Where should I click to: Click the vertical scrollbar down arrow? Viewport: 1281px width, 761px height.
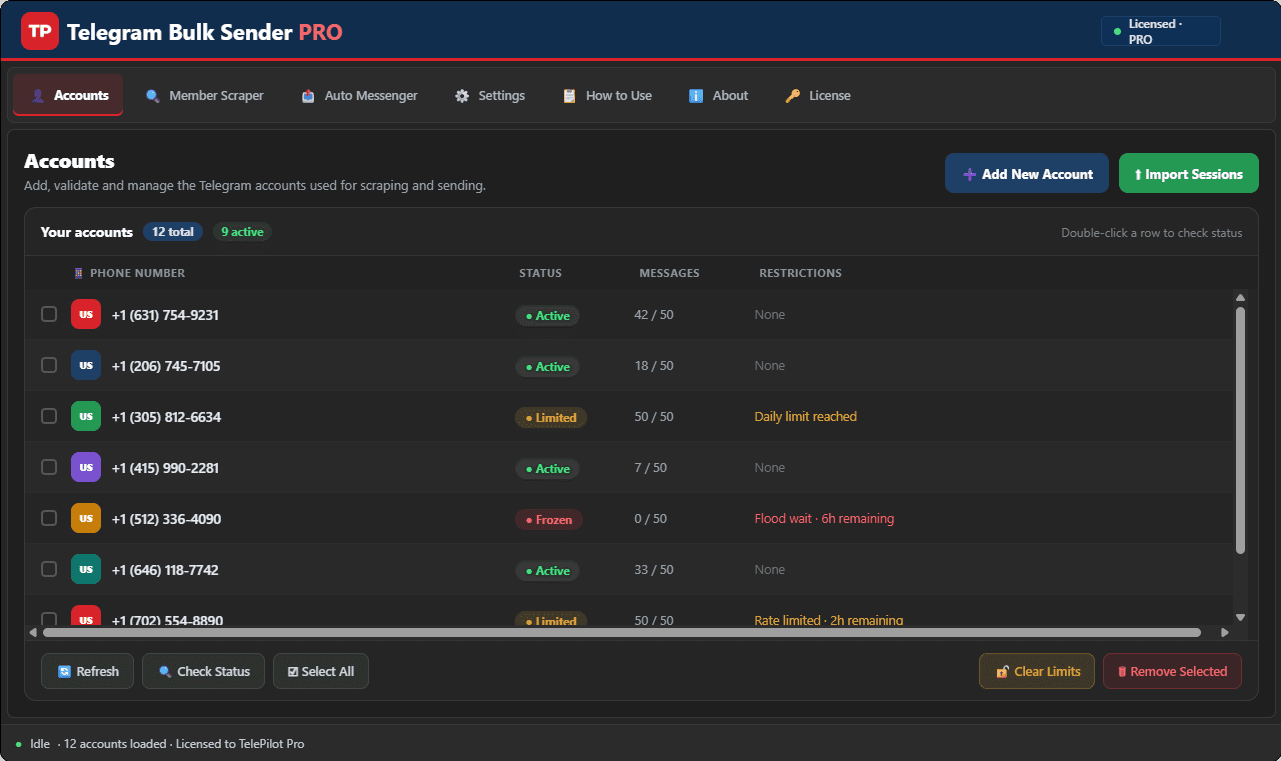[1241, 618]
